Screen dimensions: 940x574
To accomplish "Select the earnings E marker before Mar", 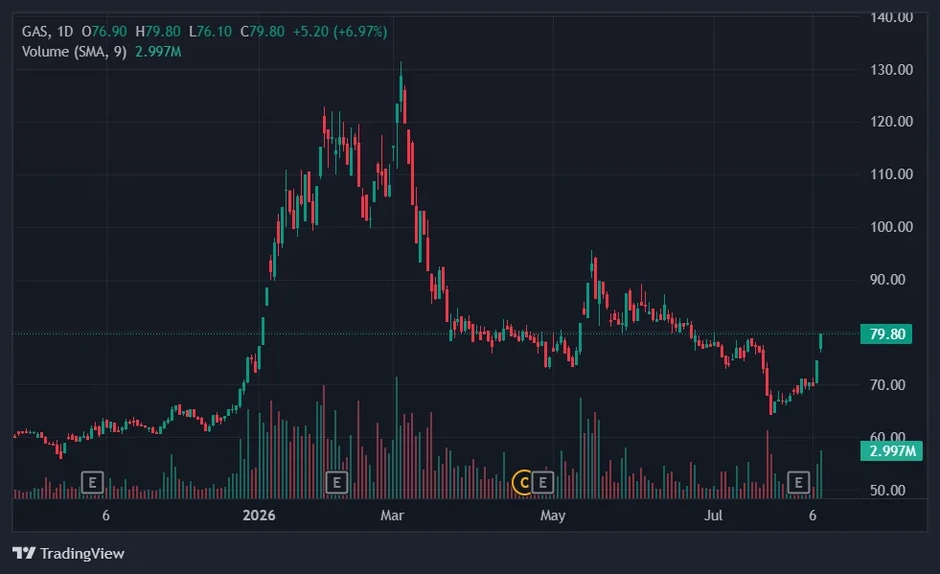I will [x=336, y=482].
